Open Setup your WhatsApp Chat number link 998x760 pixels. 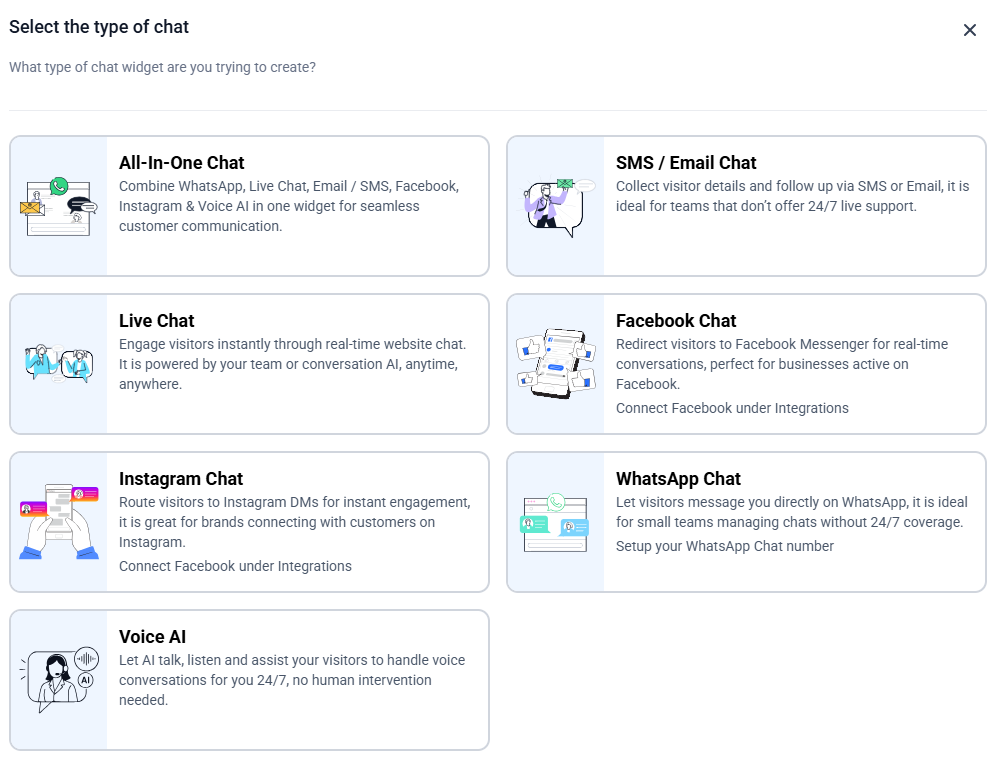point(724,546)
